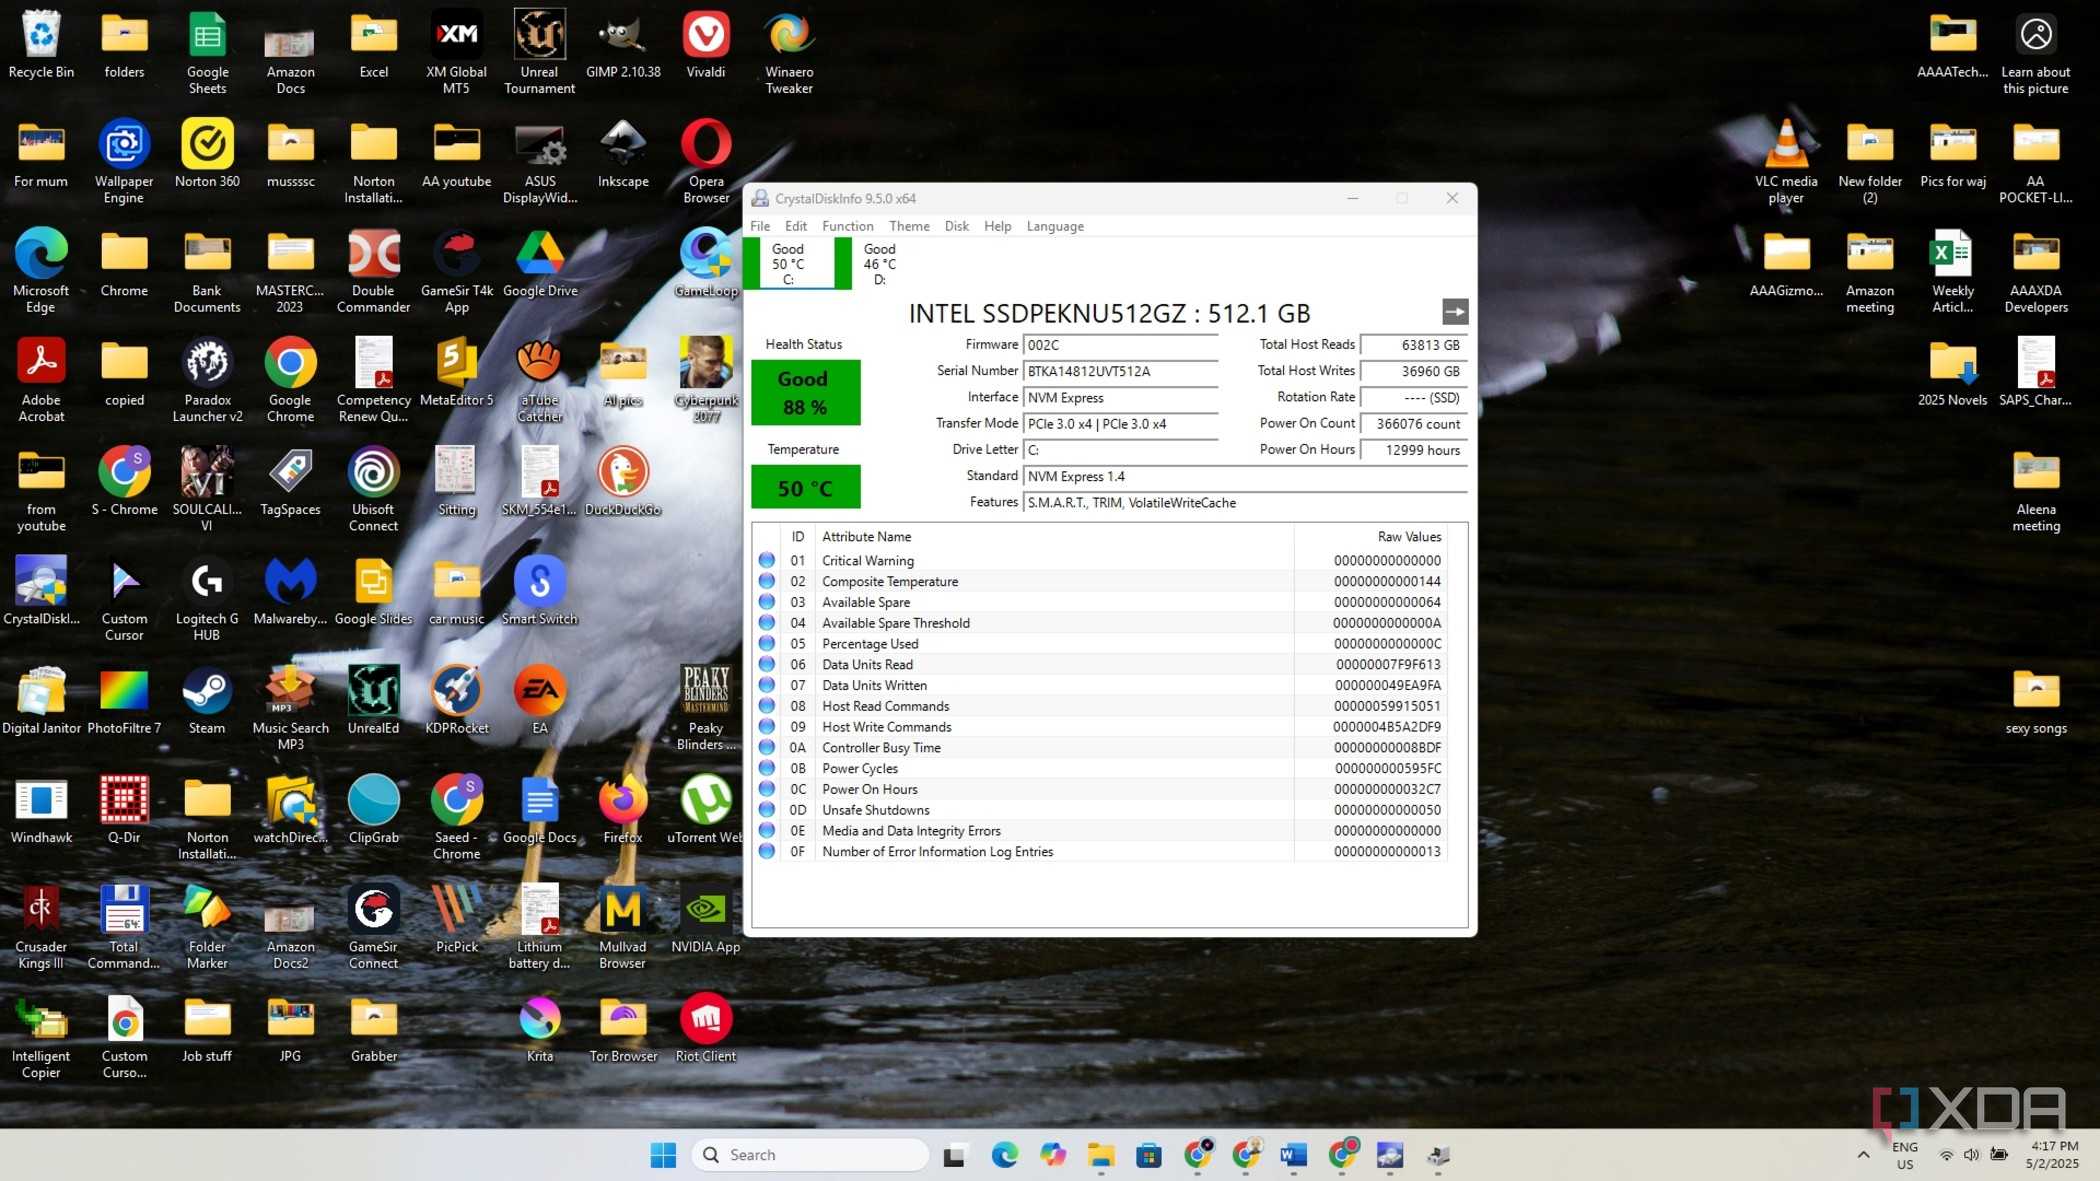Image resolution: width=2100 pixels, height=1181 pixels.
Task: Open the Adobe Acrobat desktop icon
Action: (41, 380)
